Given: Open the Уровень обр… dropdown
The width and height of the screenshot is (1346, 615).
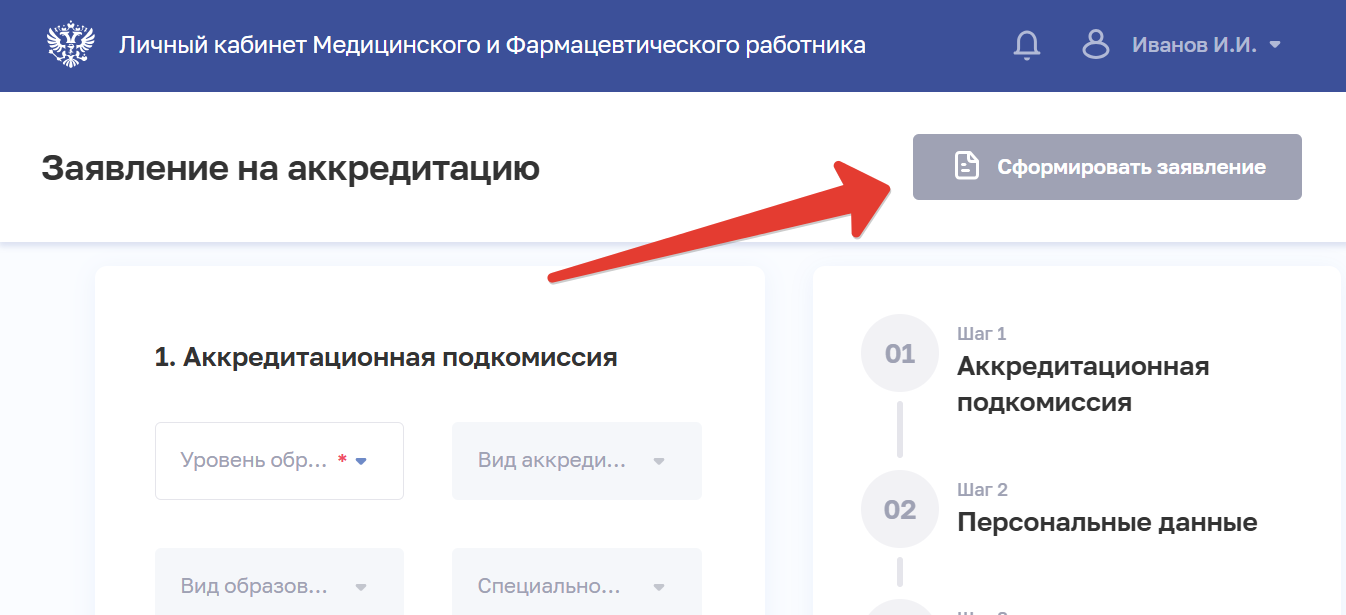Looking at the screenshot, I should coord(279,461).
